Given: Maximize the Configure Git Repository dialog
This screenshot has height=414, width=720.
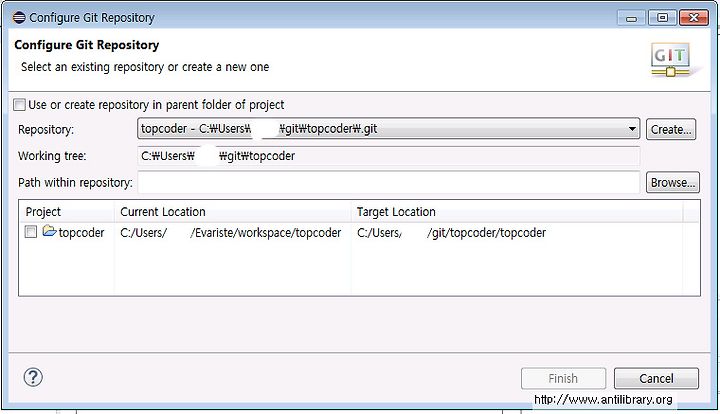Looking at the screenshot, I should click(662, 18).
